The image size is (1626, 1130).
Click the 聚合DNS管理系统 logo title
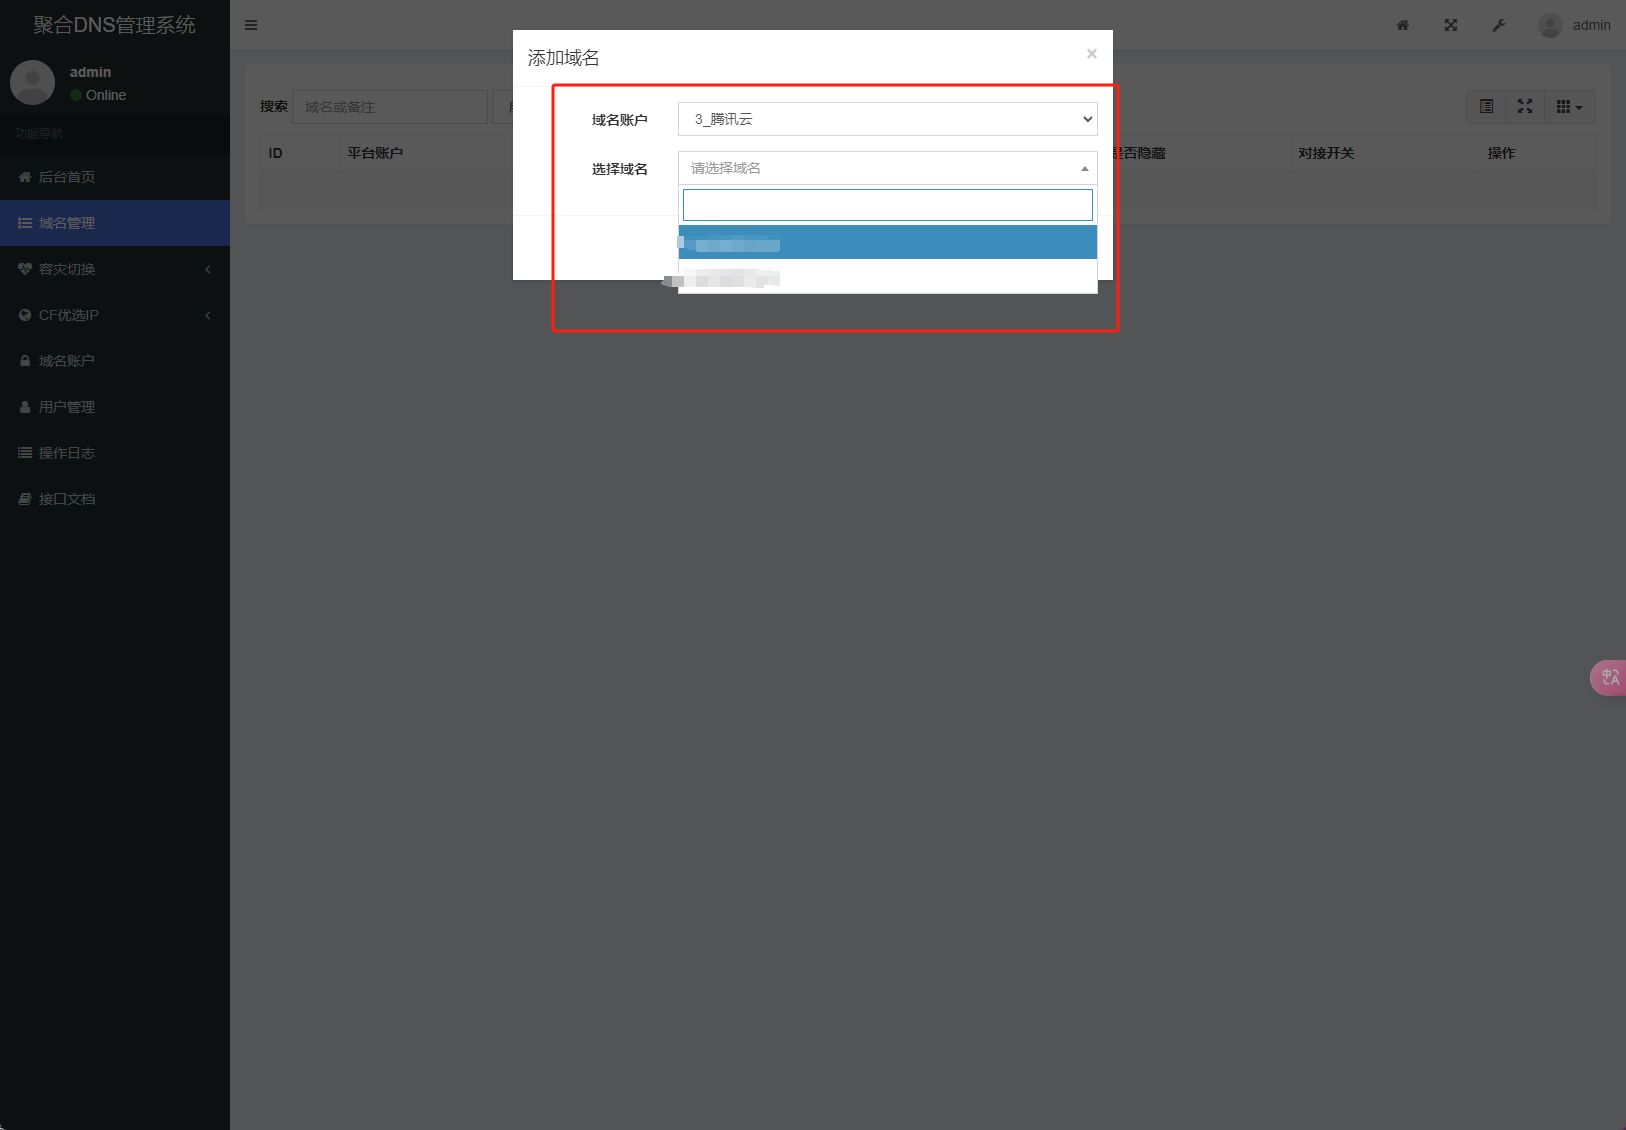[115, 25]
